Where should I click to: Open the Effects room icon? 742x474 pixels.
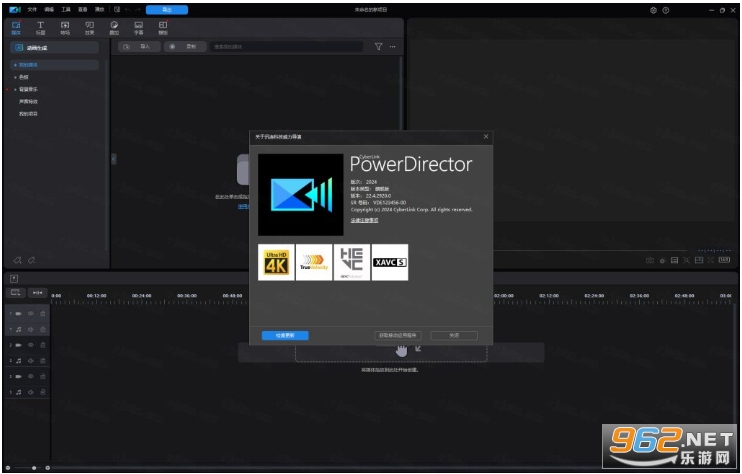tap(89, 27)
